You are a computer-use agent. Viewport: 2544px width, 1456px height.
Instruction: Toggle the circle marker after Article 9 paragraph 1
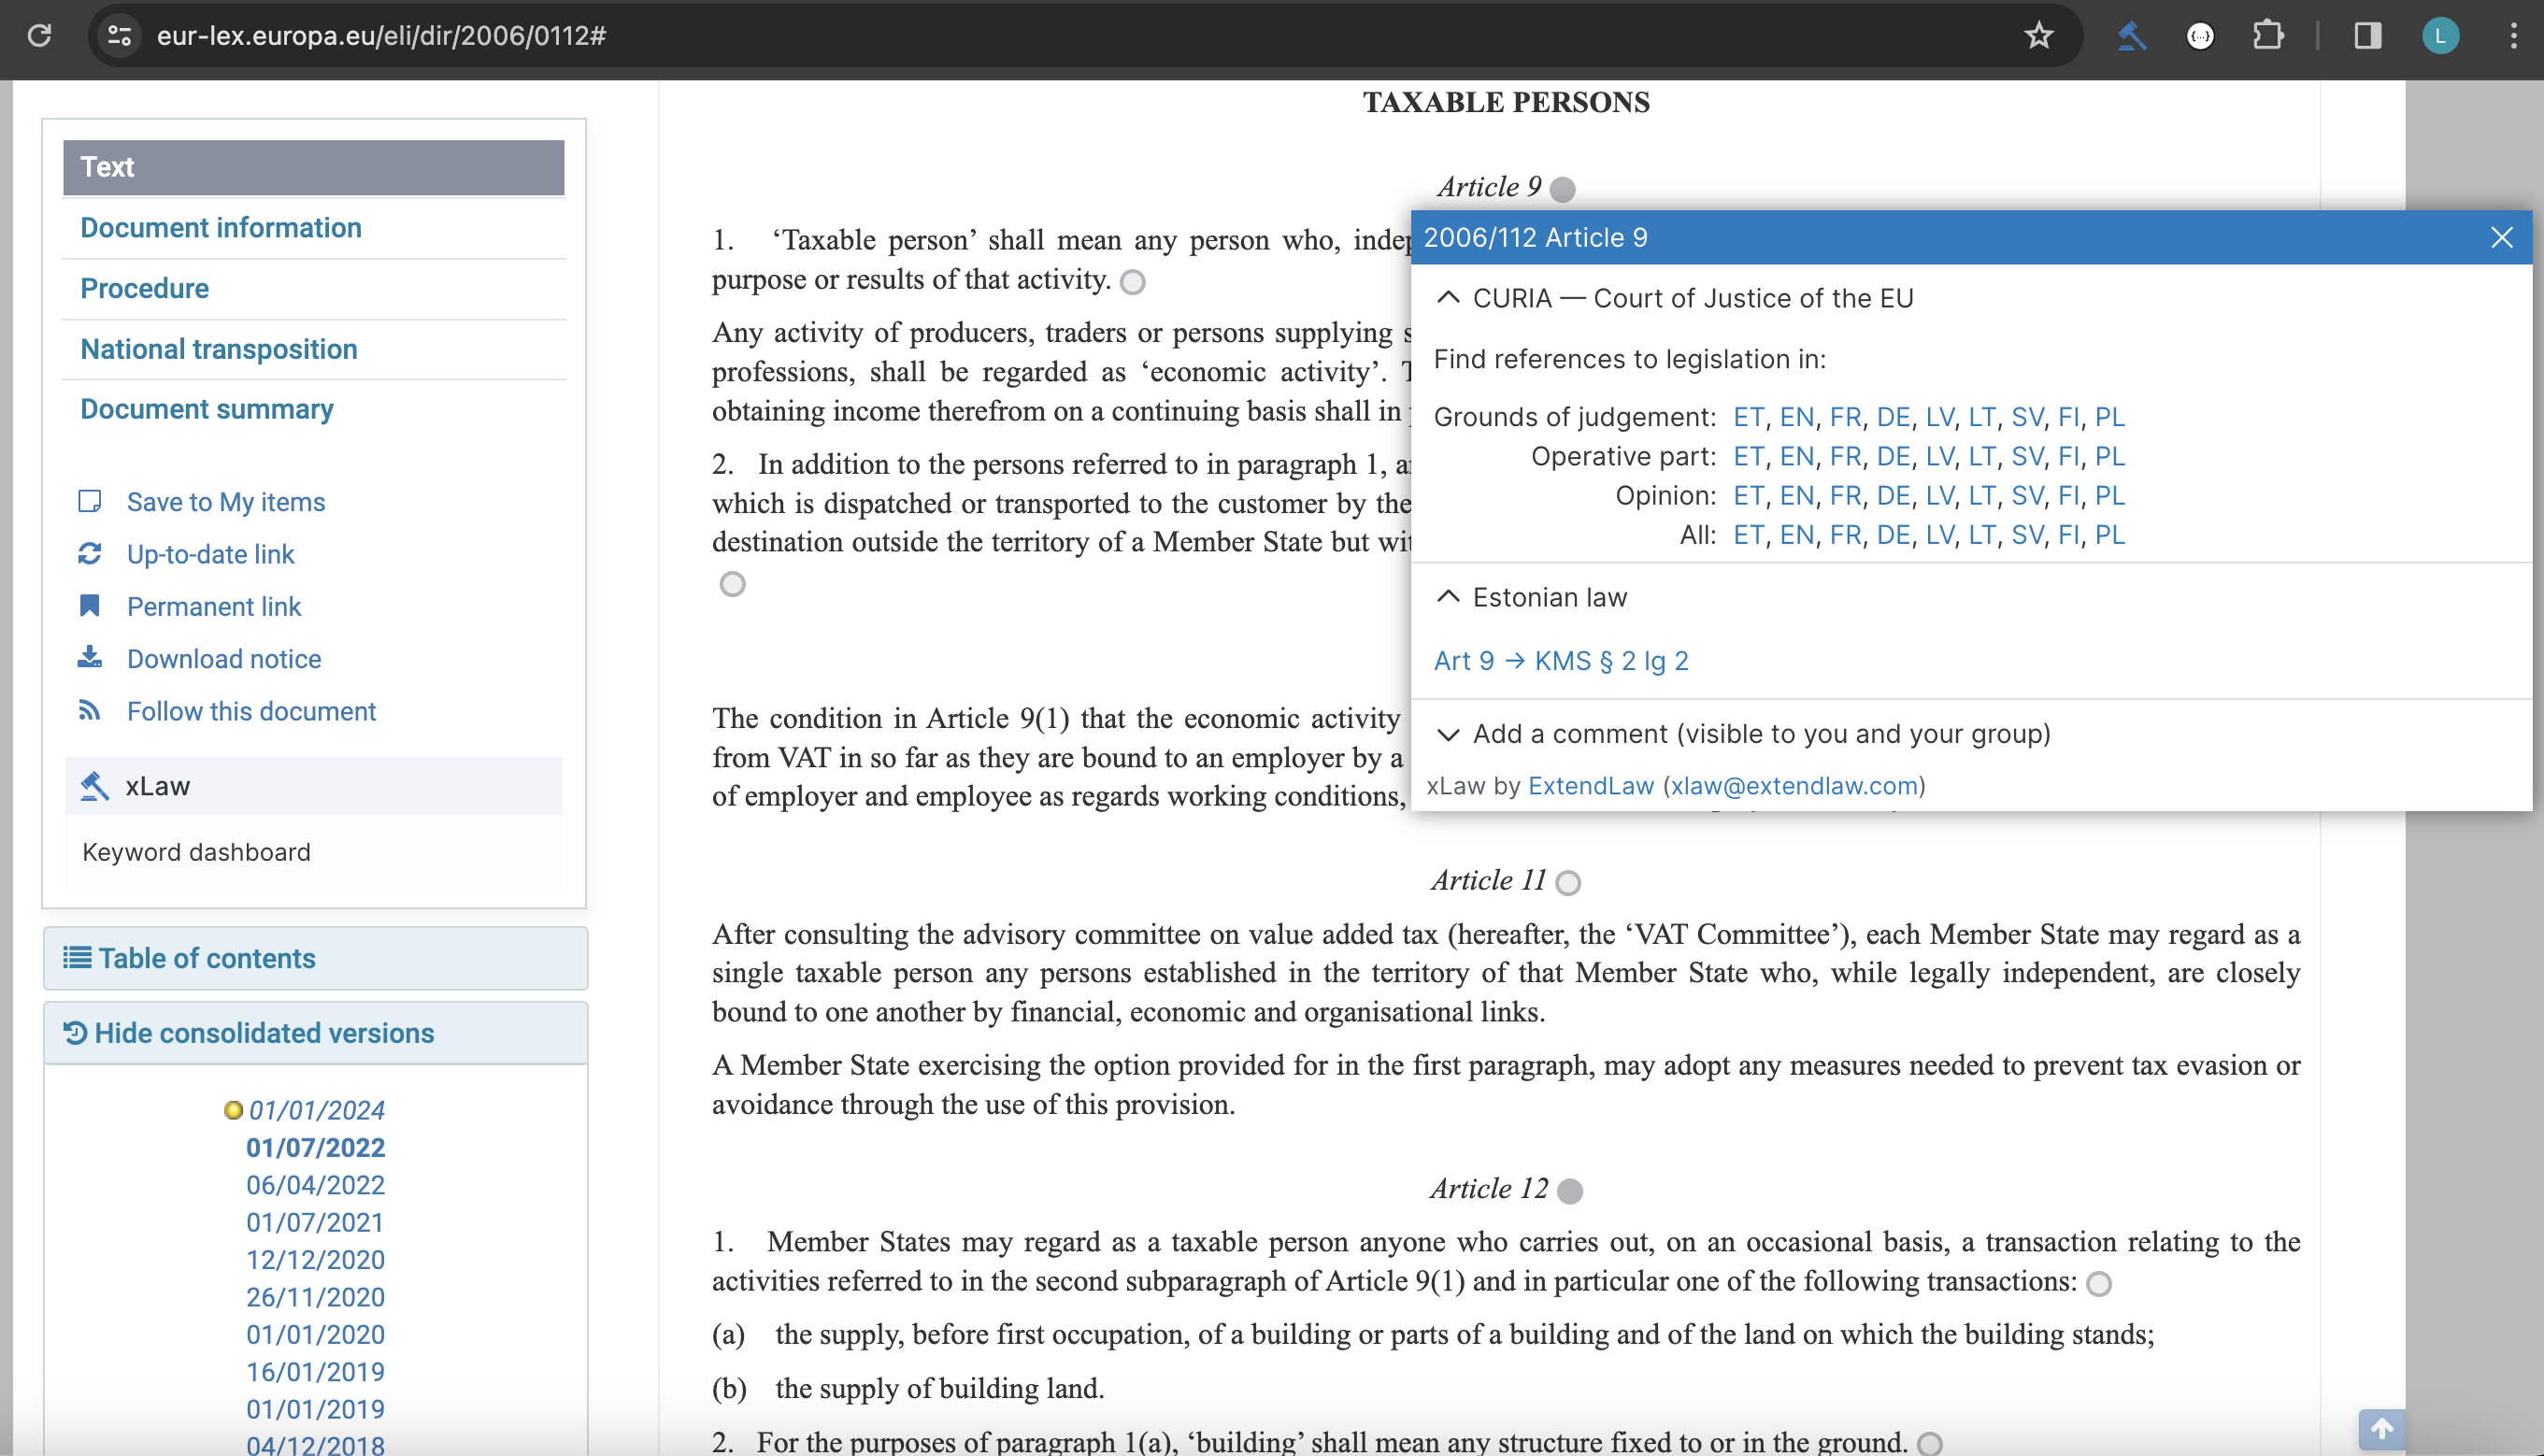(1132, 282)
